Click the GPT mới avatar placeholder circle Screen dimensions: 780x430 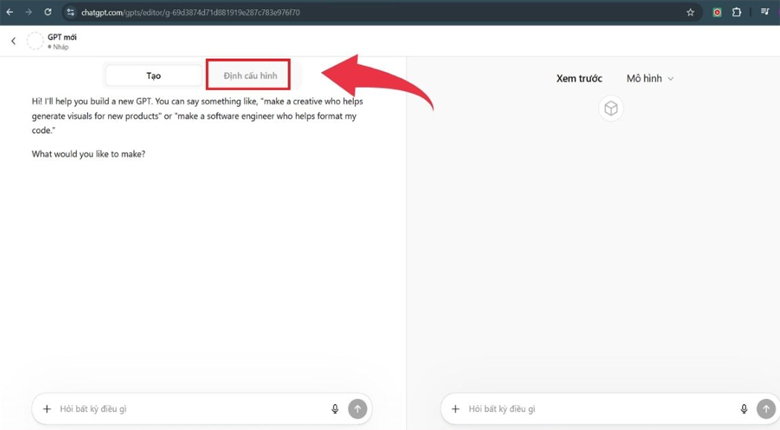(35, 41)
